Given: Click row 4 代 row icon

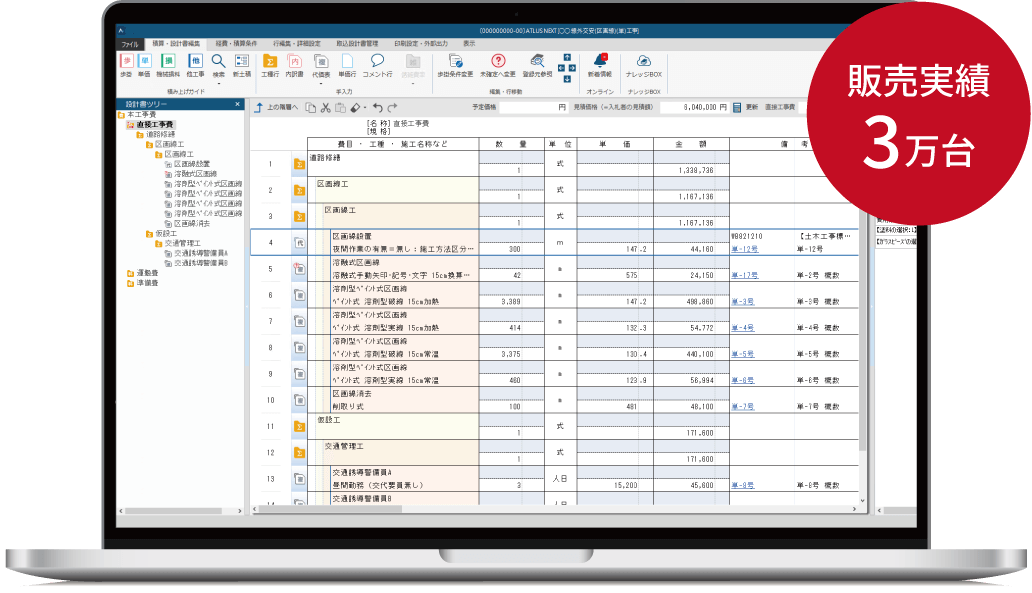Looking at the screenshot, I should [x=299, y=243].
